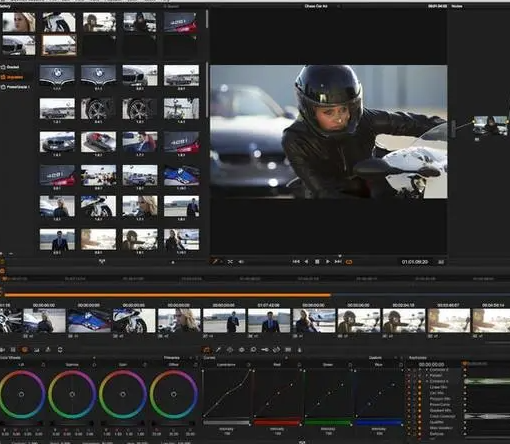The height and width of the screenshot is (444, 510).
Task: Expand Parallel in the Keyframes panel
Action: pos(427,376)
